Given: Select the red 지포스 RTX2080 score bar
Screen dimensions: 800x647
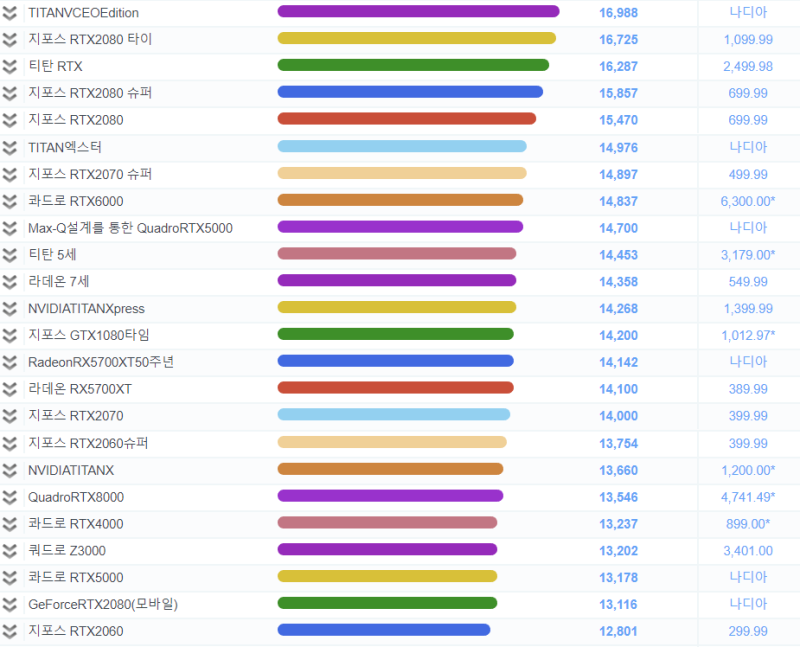Looking at the screenshot, I should [x=407, y=119].
